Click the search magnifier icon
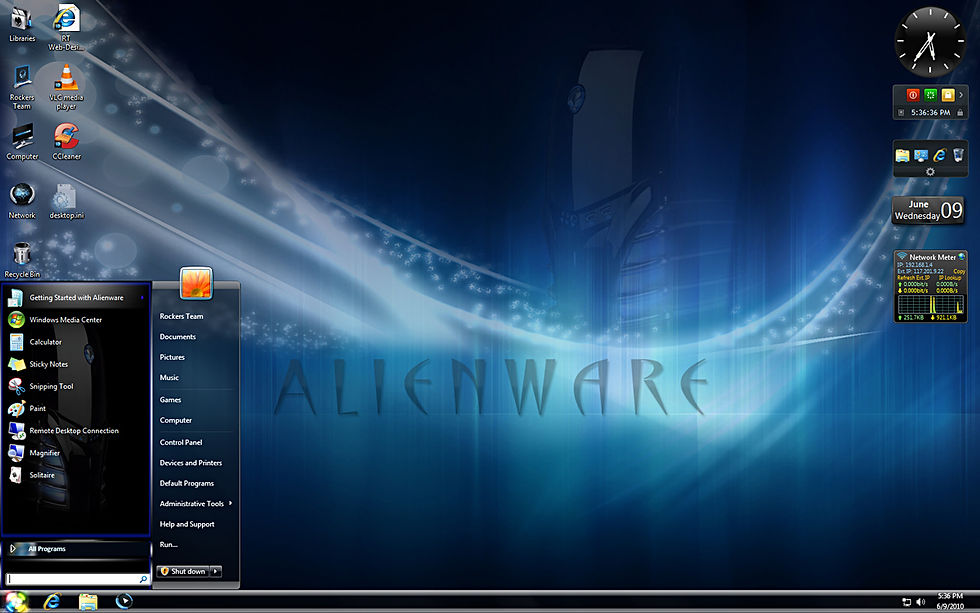The width and height of the screenshot is (980, 613). (x=143, y=579)
